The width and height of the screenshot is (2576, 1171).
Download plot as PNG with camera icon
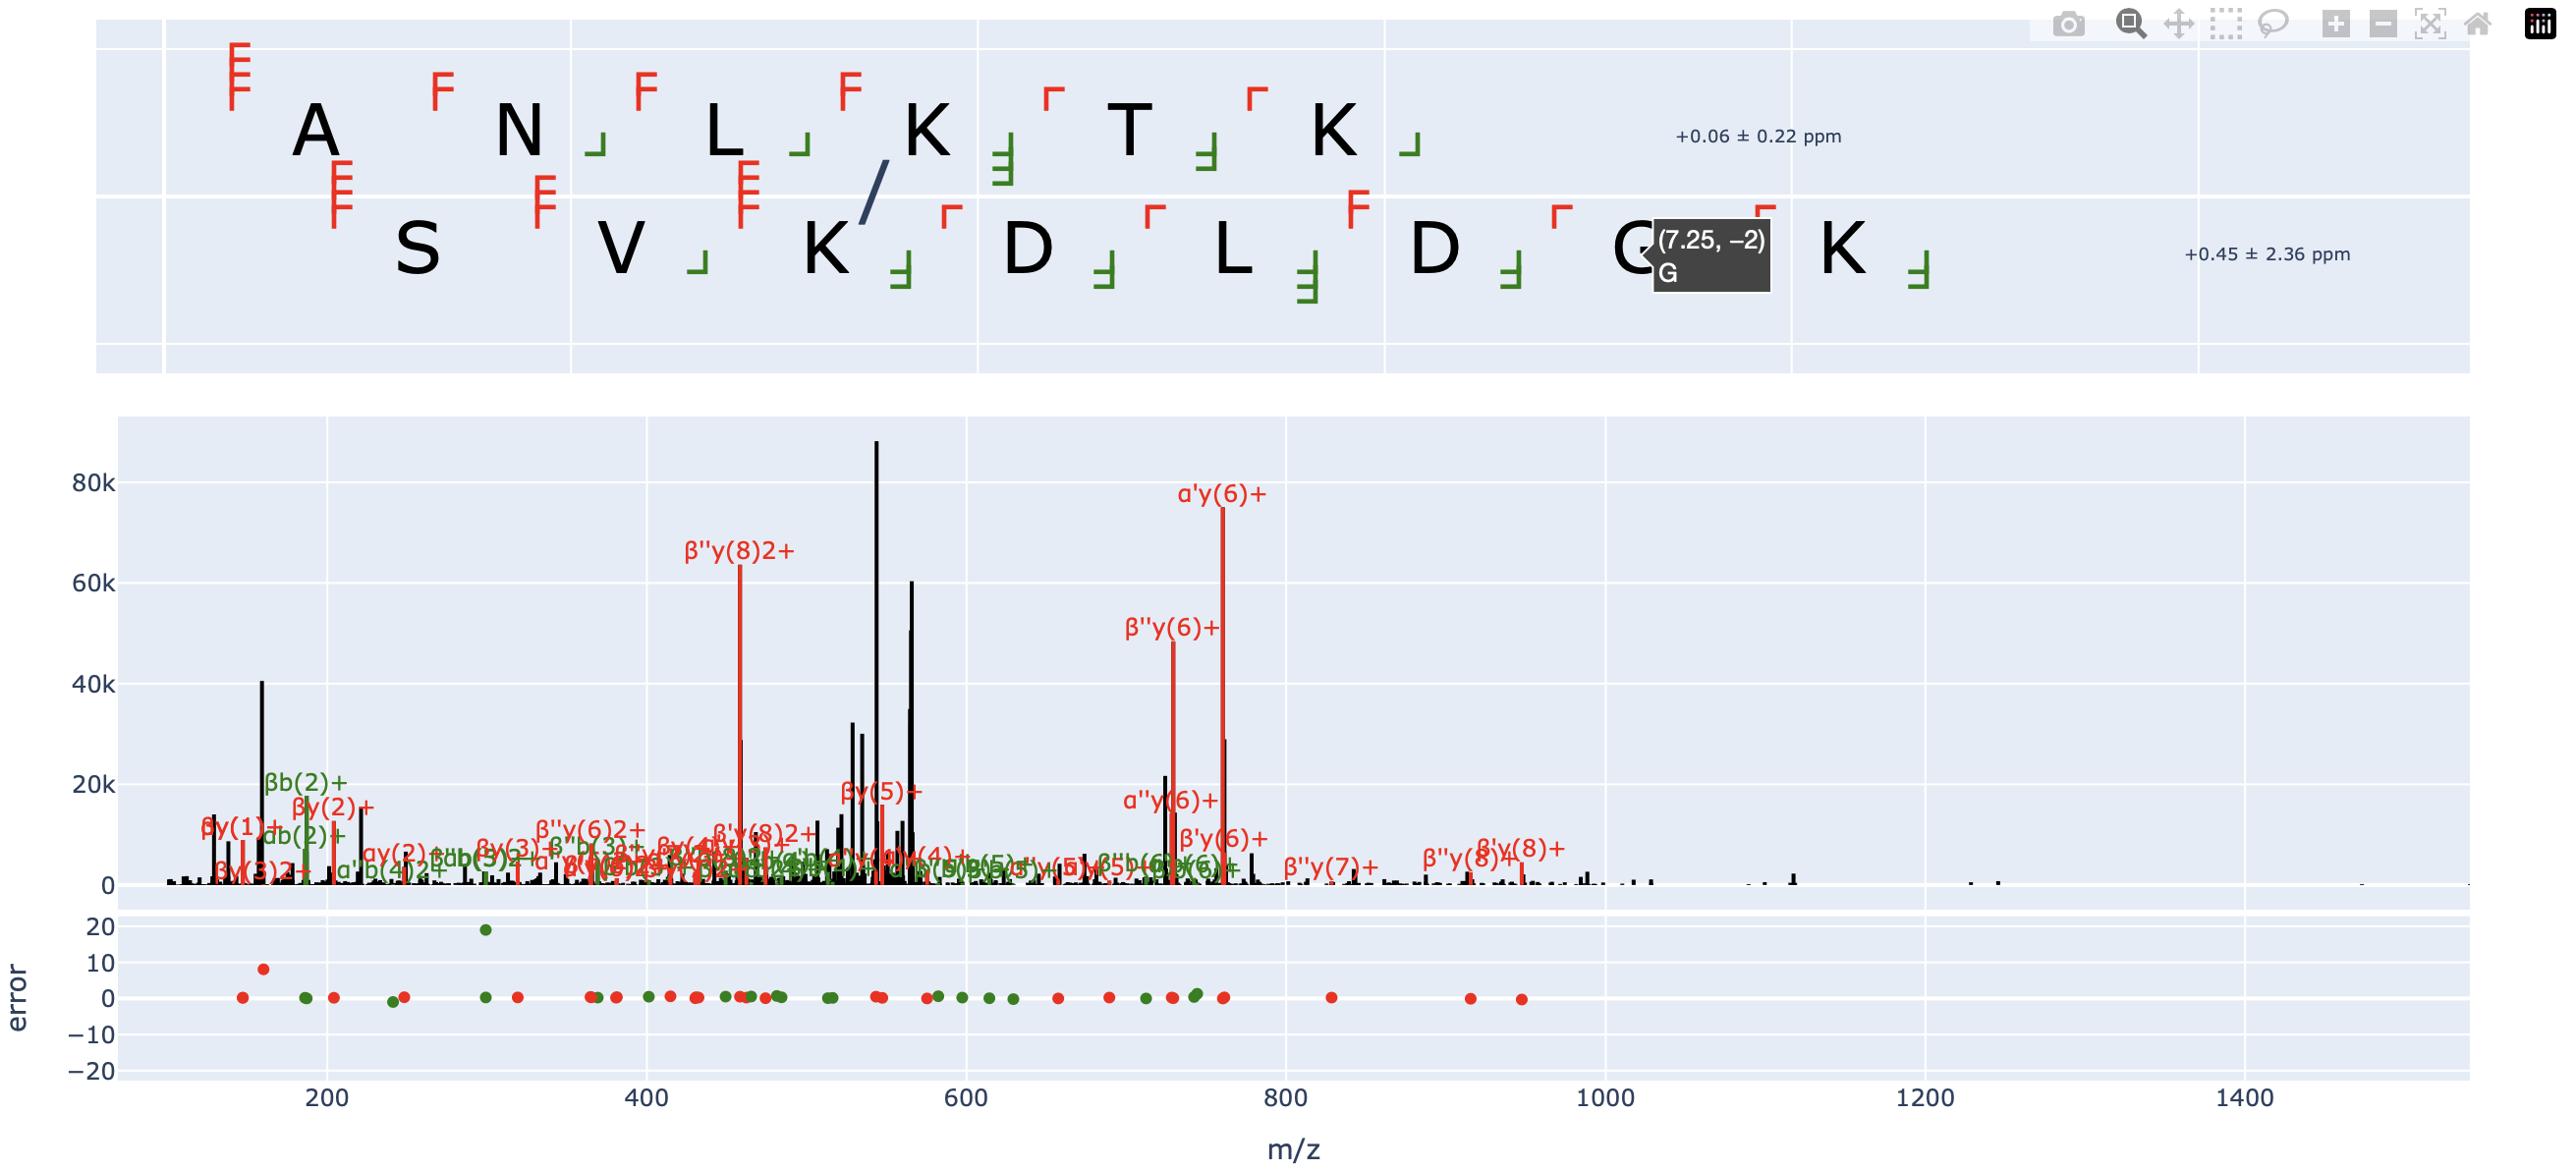[x=2068, y=24]
